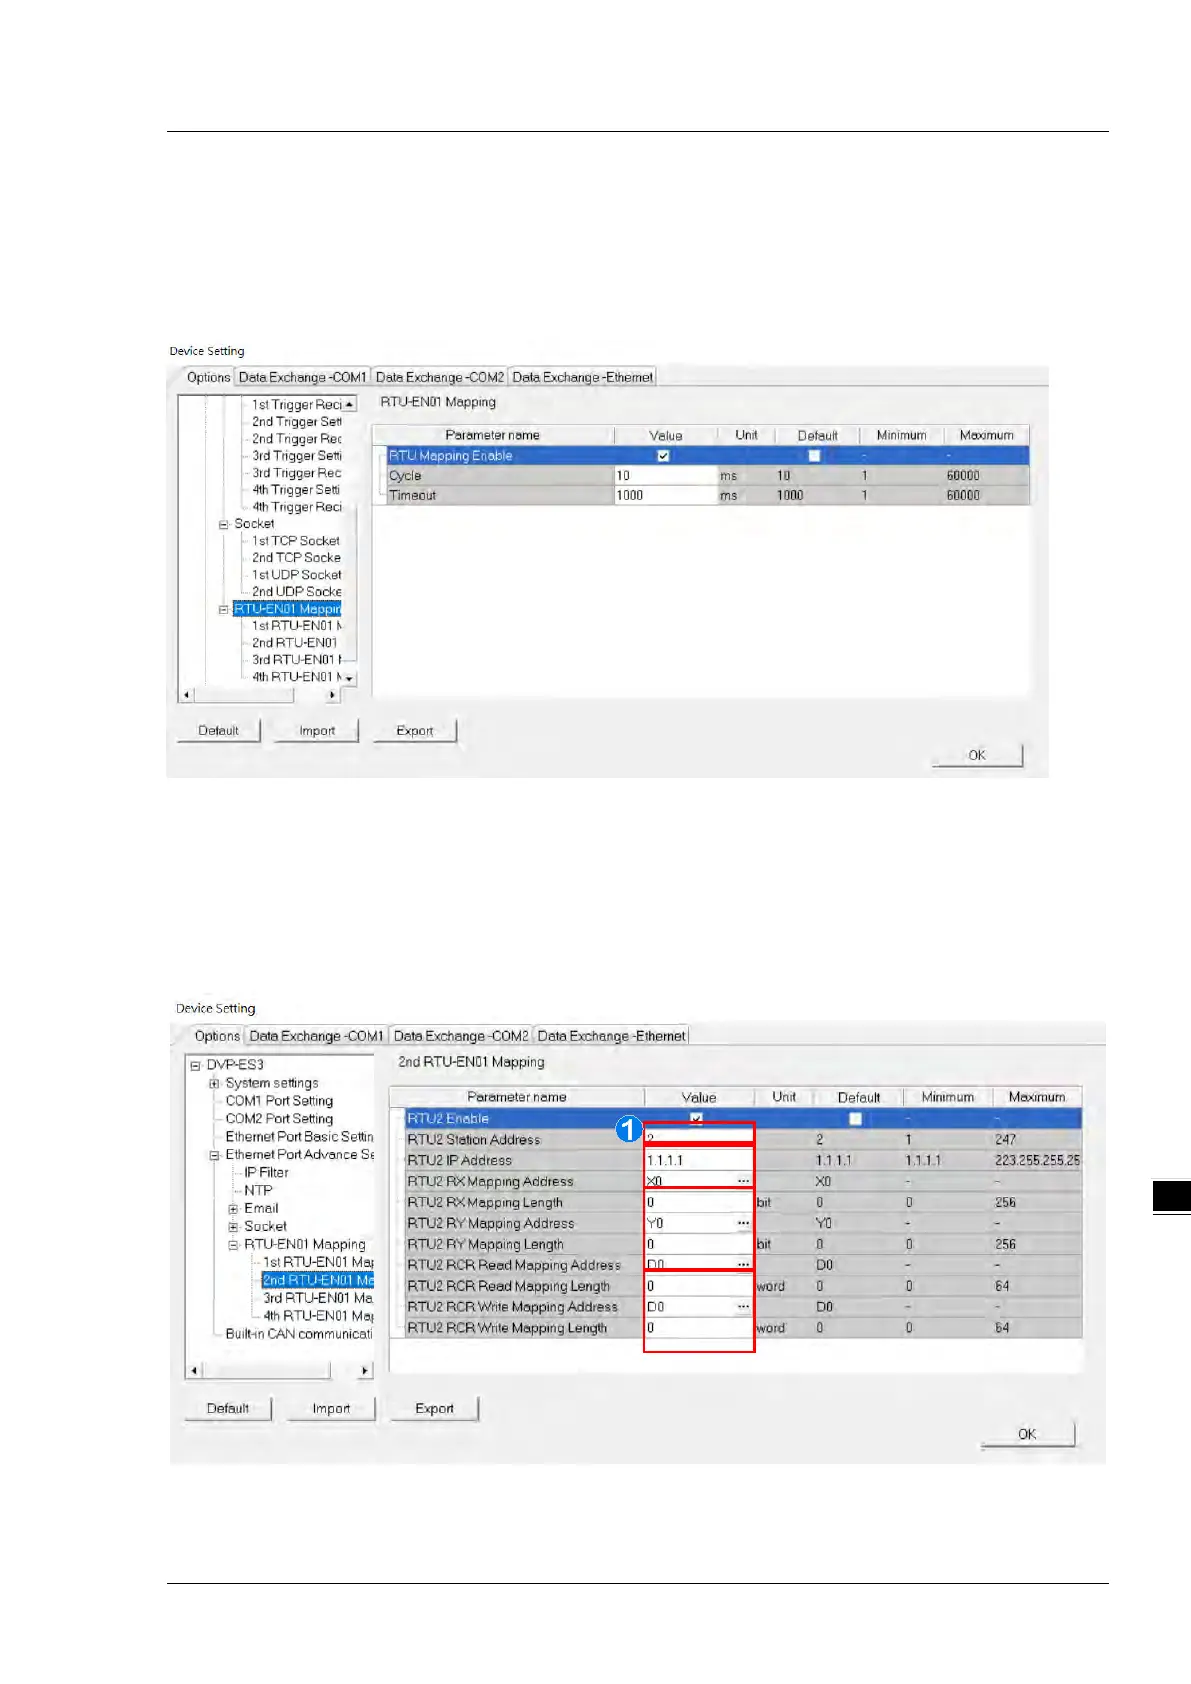Click the RTU2 IP Address value field
Image resolution: width=1191 pixels, height=1684 pixels.
(x=699, y=1160)
